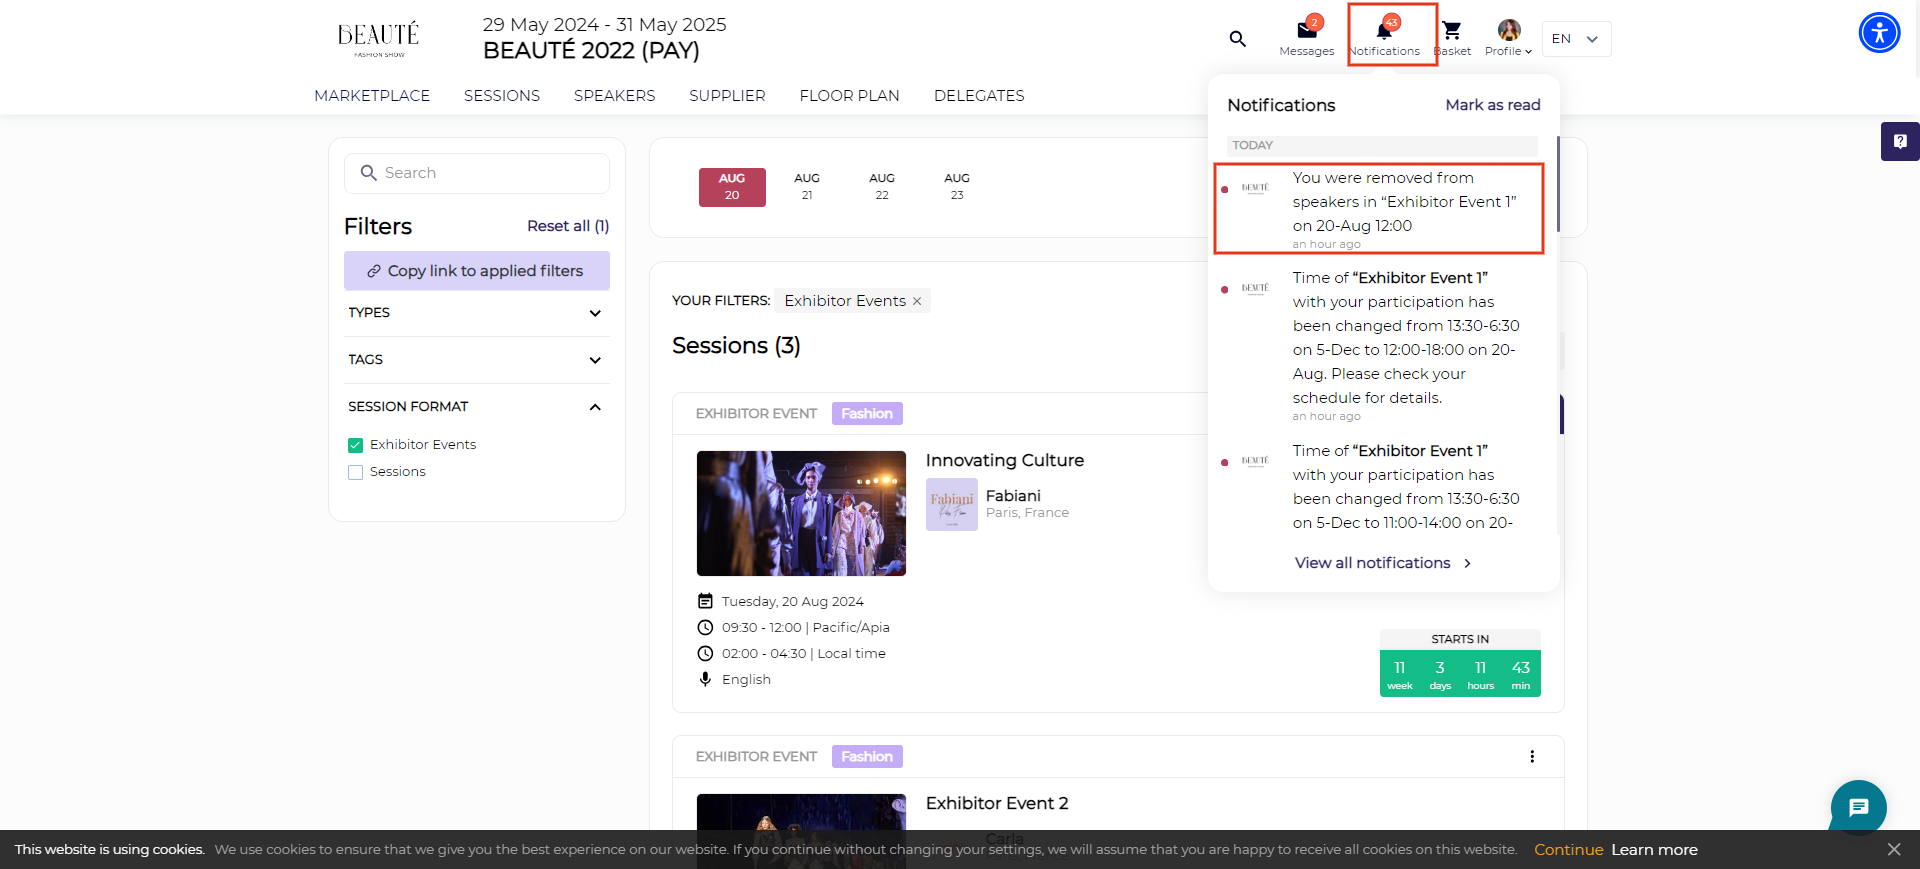Open Messages envelope icon
The width and height of the screenshot is (1920, 869).
[1306, 31]
